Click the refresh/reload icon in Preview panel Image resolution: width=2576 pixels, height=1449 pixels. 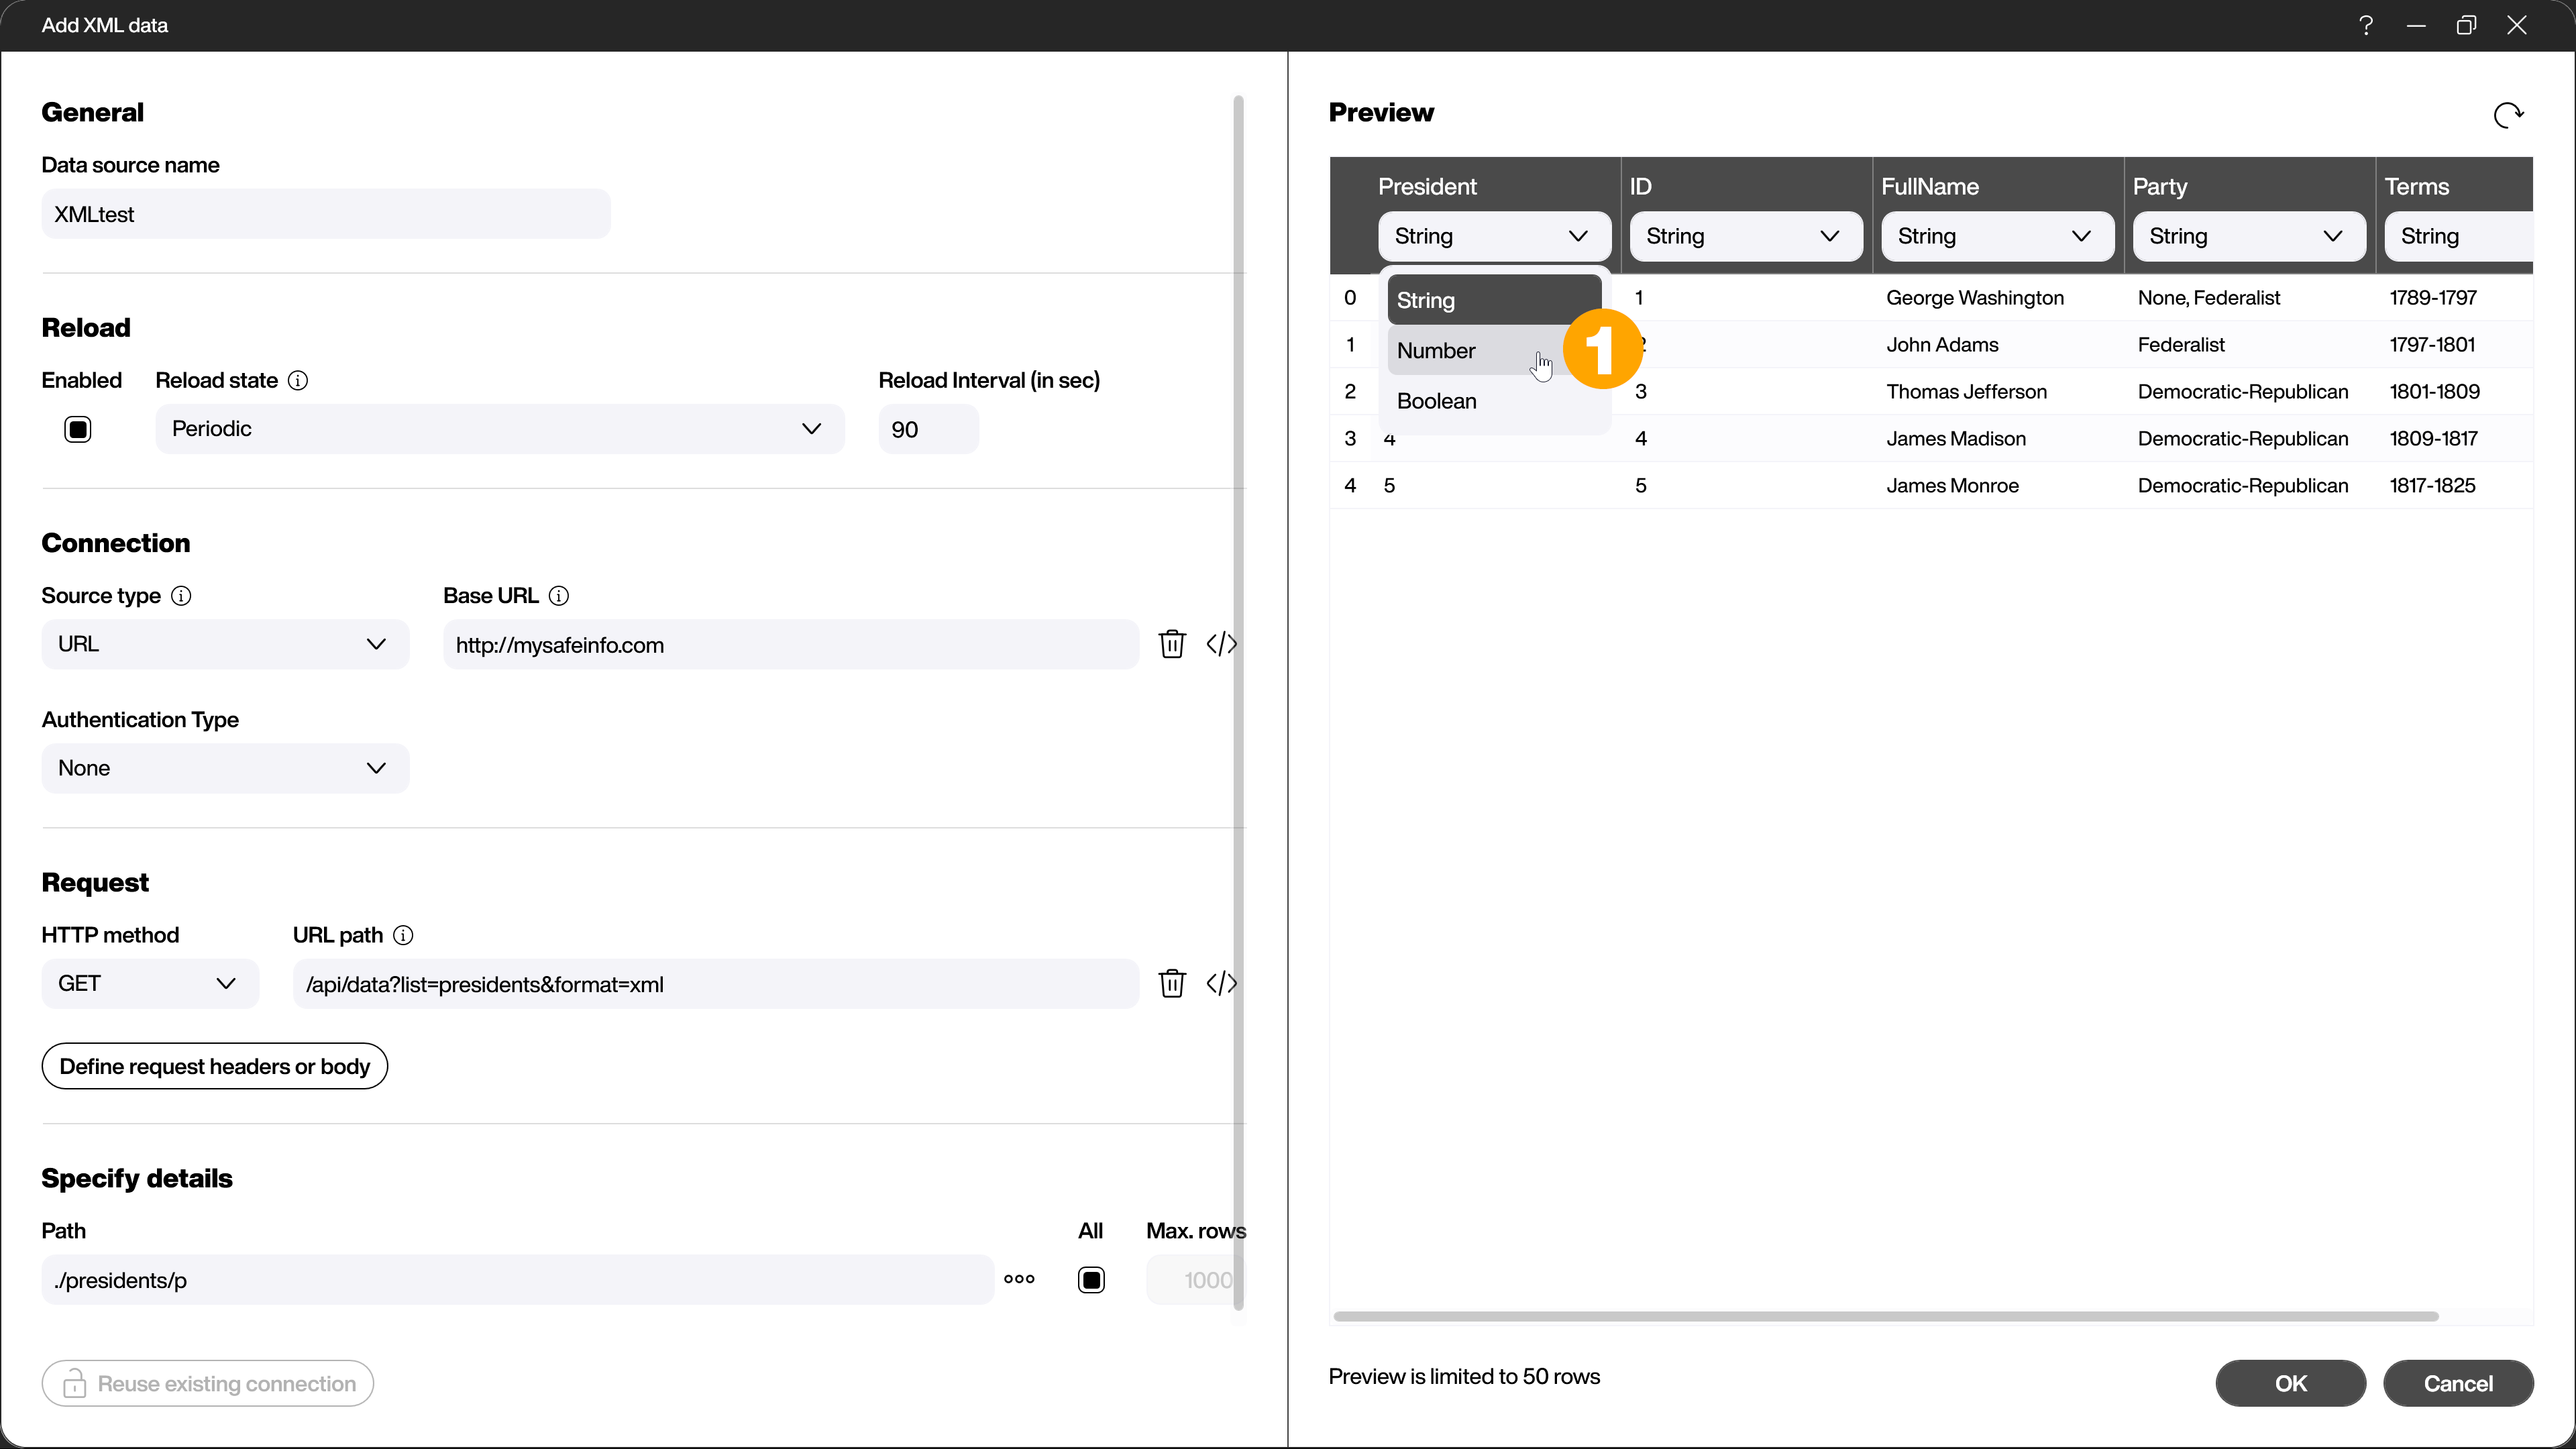(x=2509, y=115)
